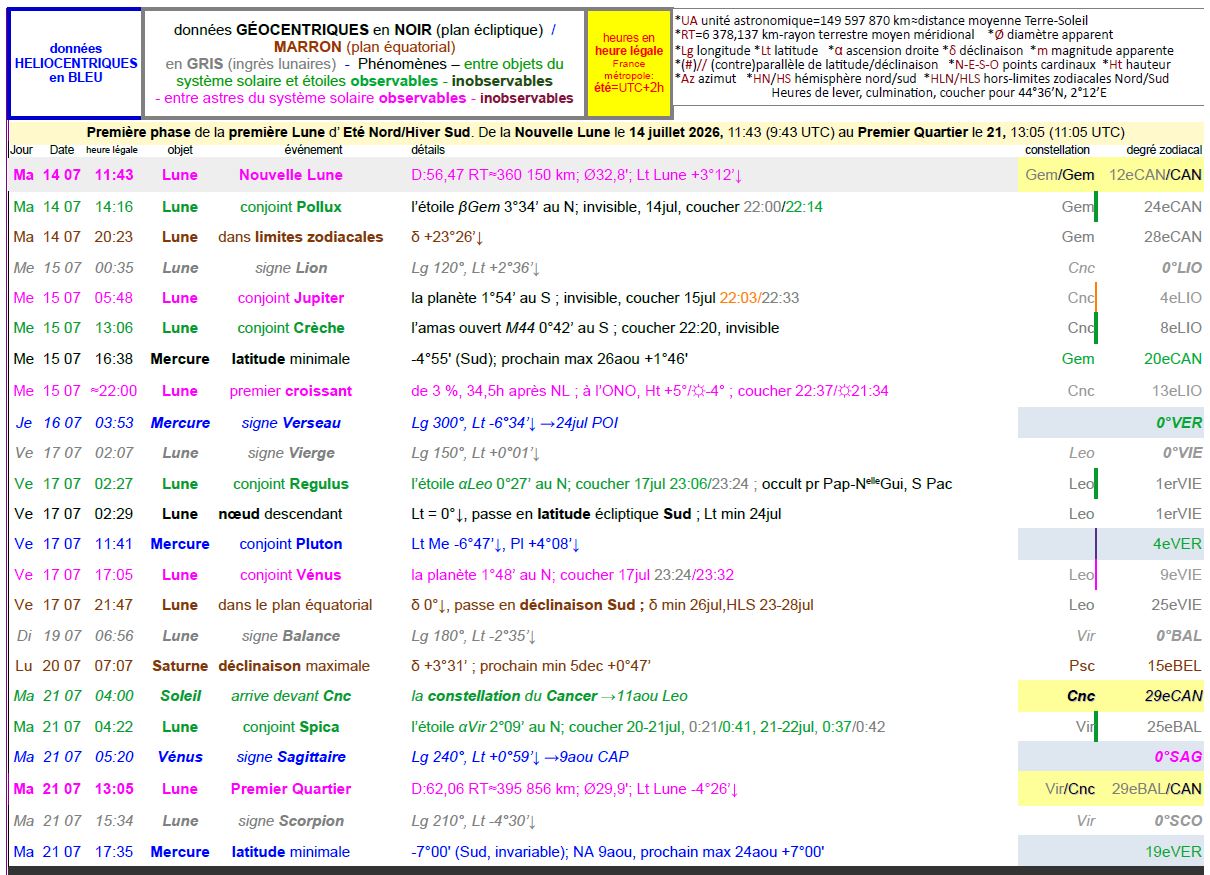The image size is (1210, 875).
Task: Click 'dans le plan équatorial' event
Action: tap(295, 605)
